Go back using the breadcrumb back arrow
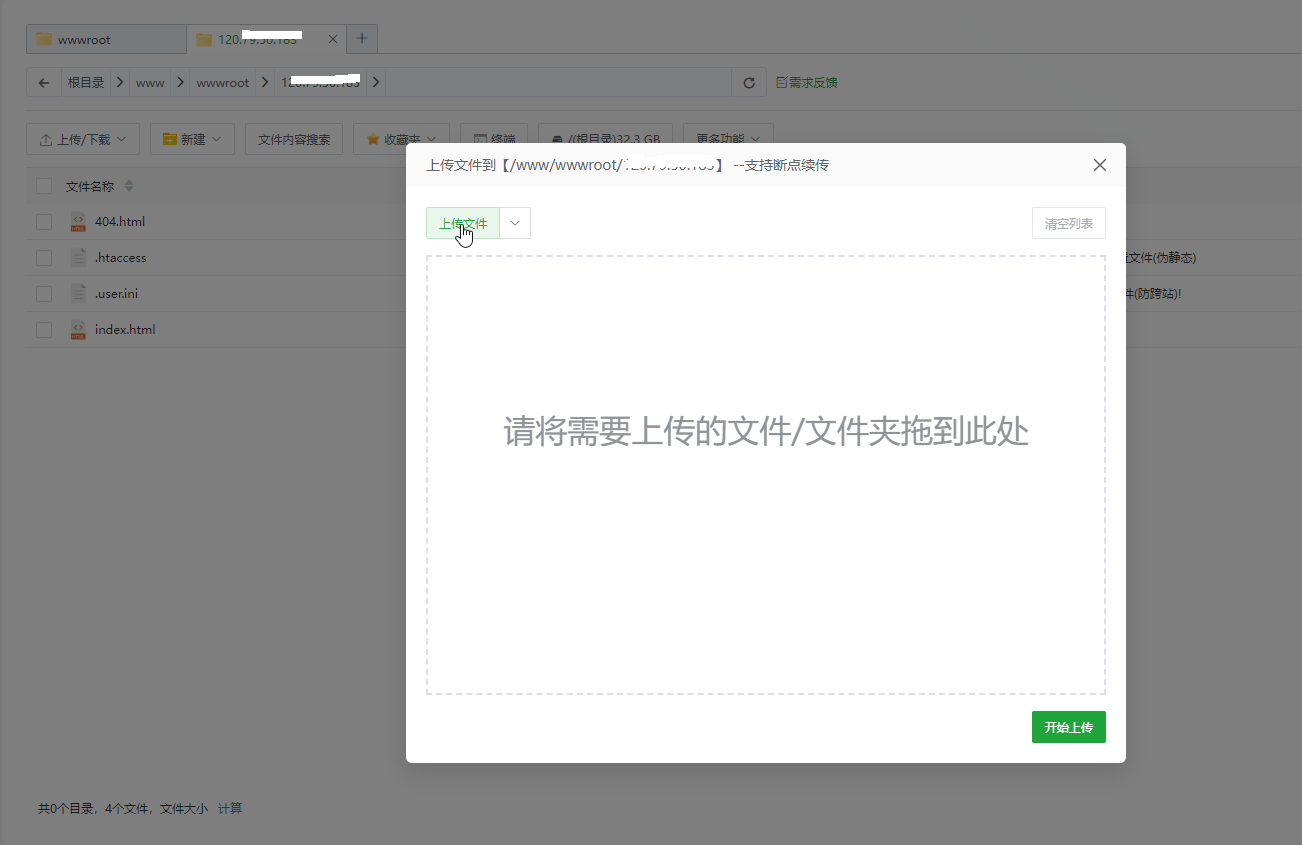Viewport: 1302px width, 845px height. (42, 82)
